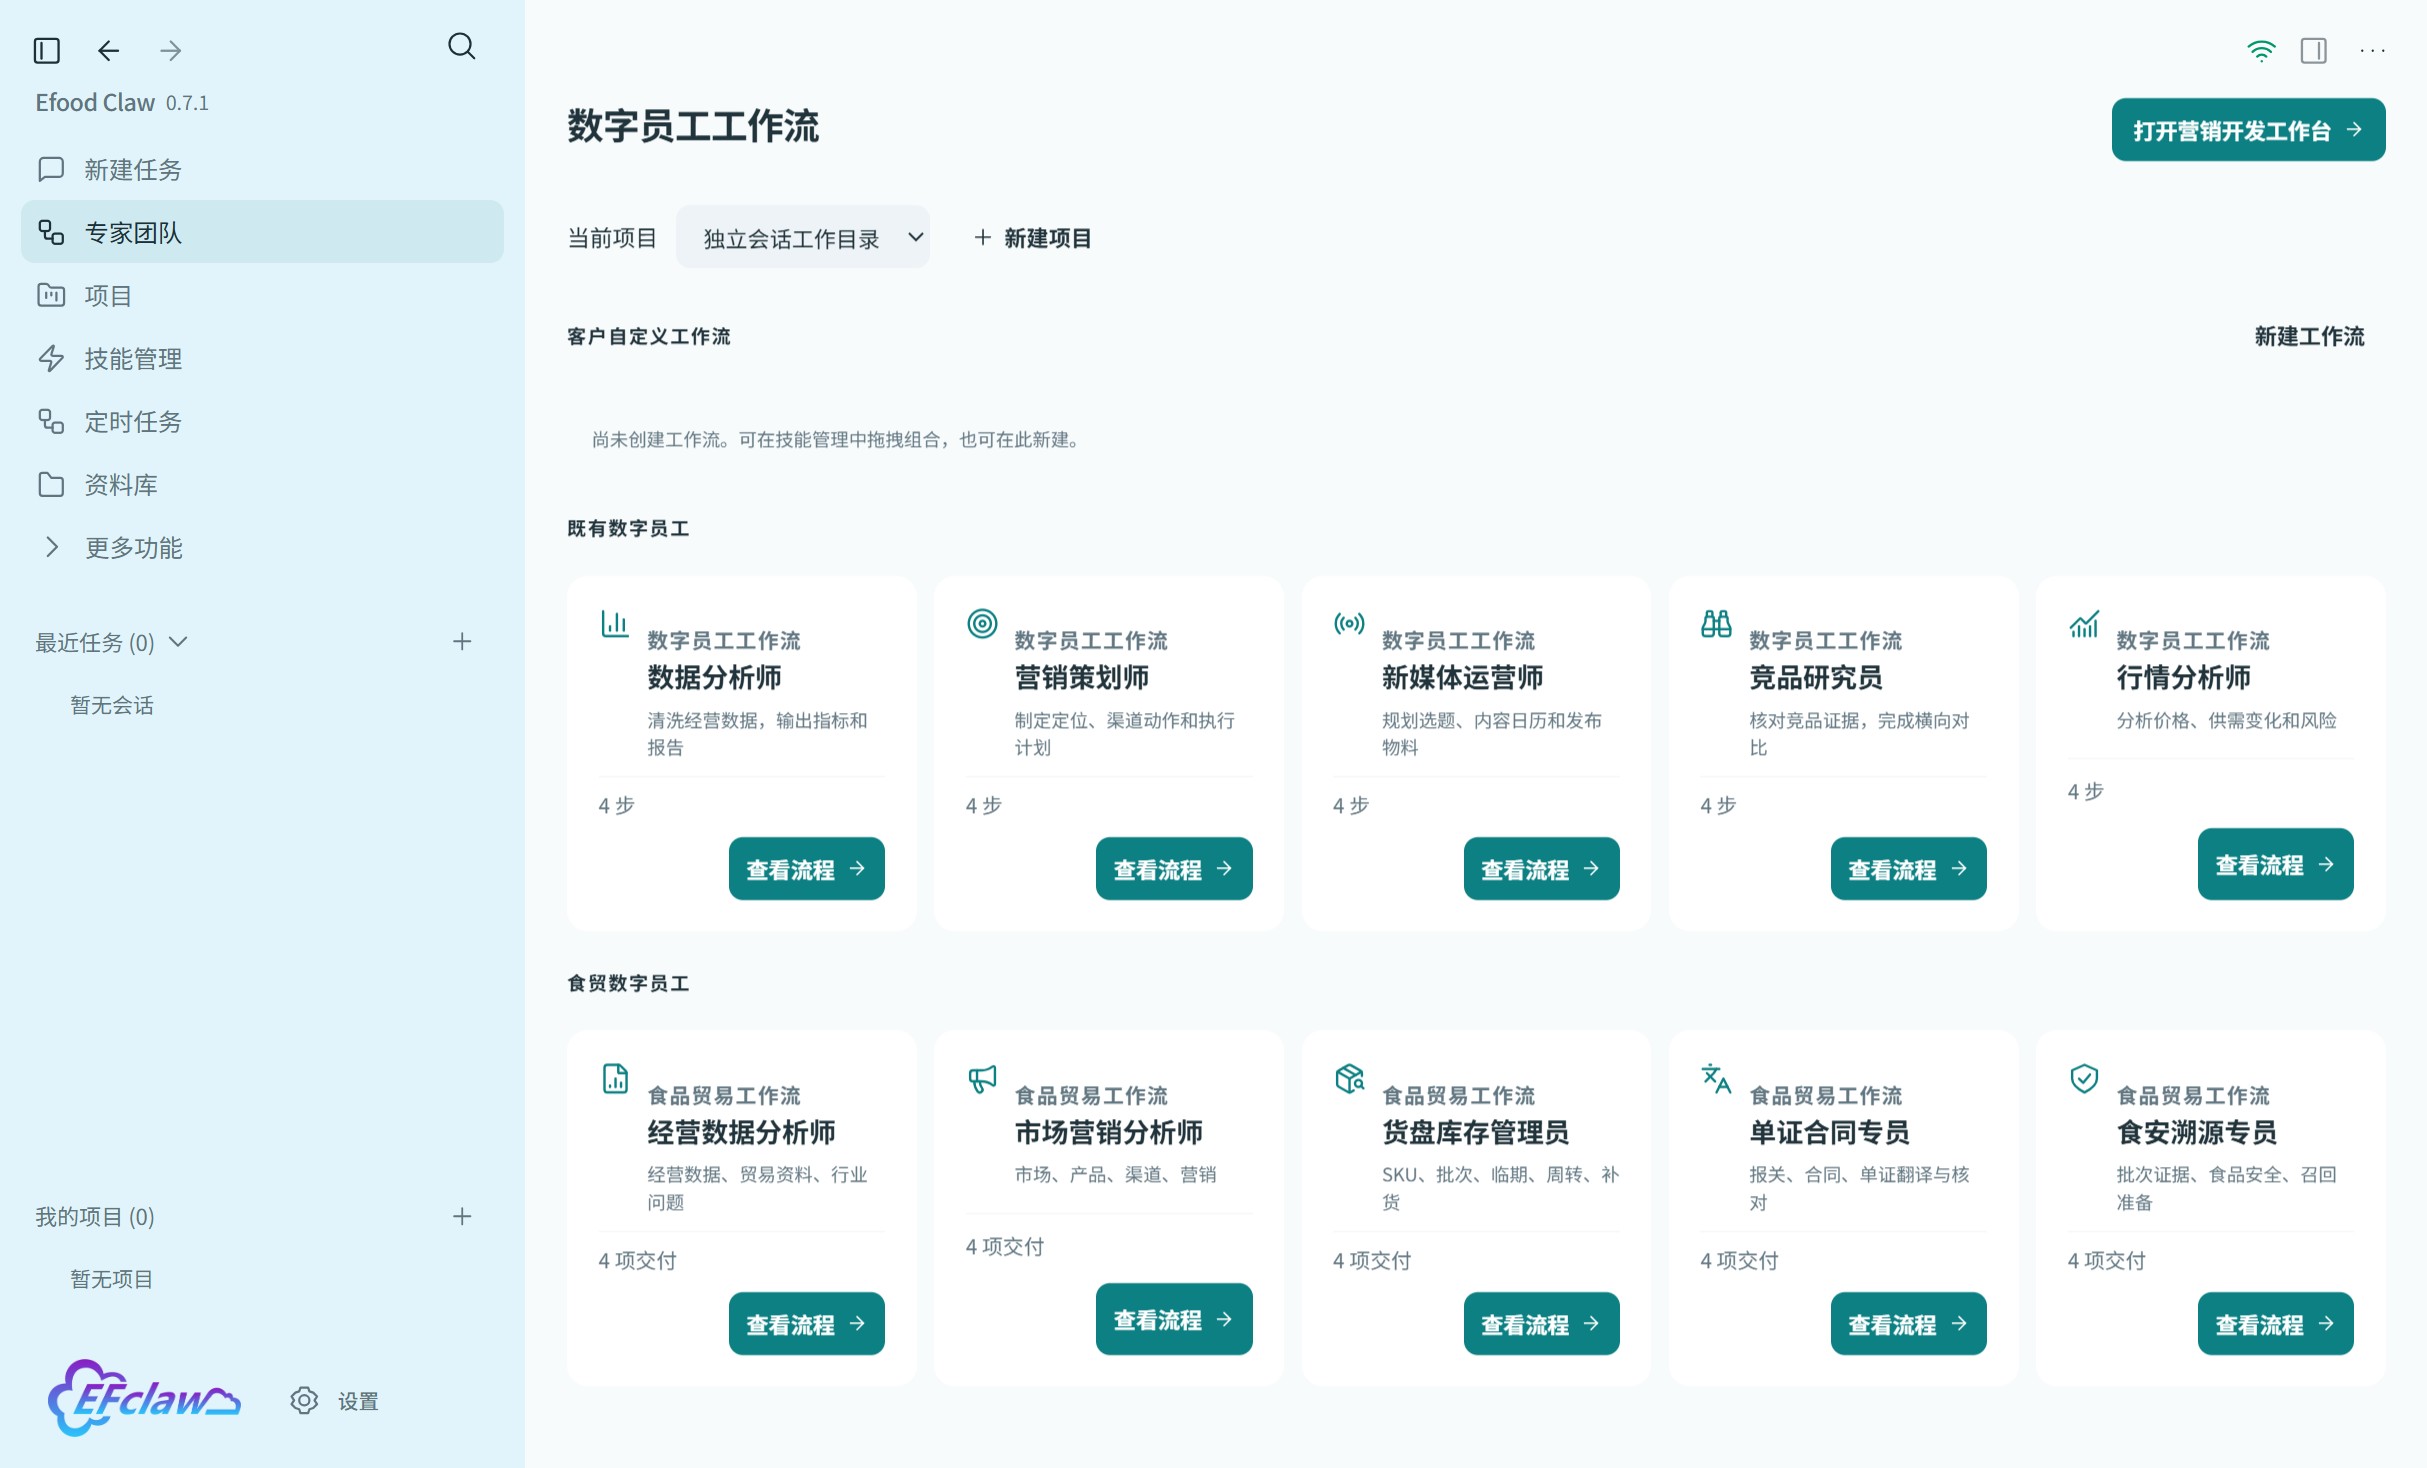
Task: Click the 货盘库存管理员 package search icon
Action: (1349, 1078)
